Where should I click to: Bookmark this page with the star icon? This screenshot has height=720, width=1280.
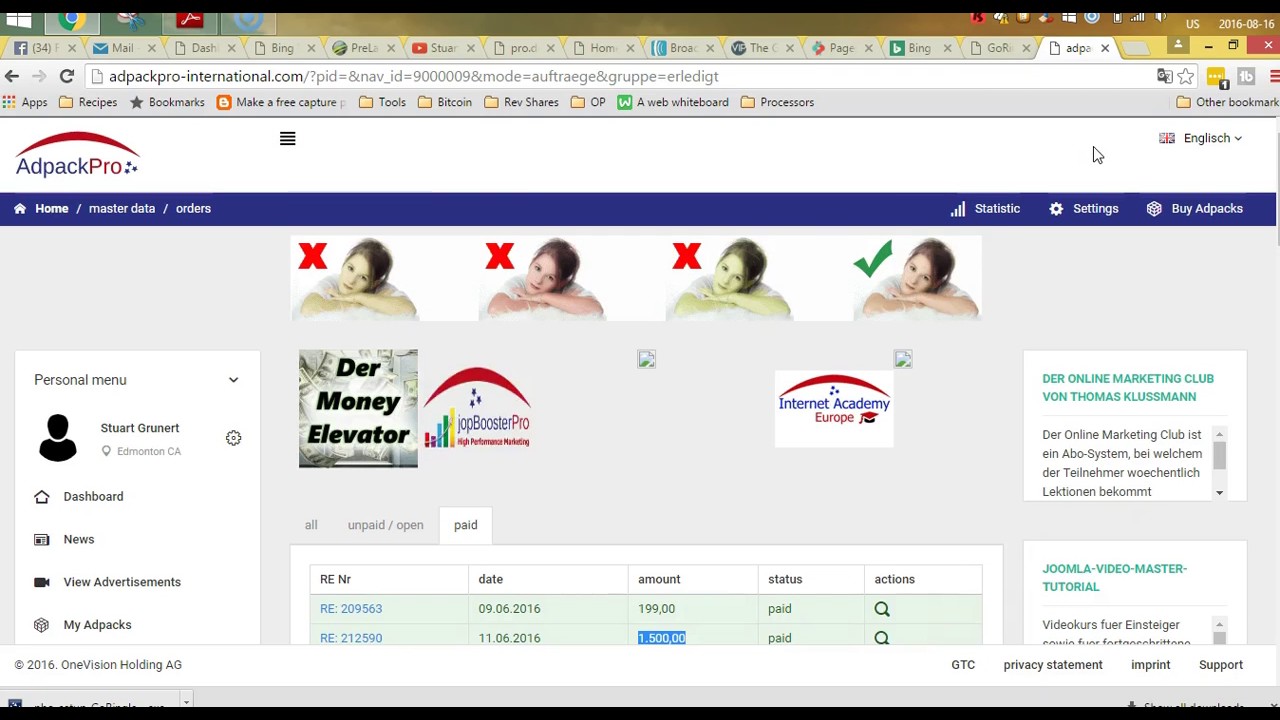(x=1186, y=76)
